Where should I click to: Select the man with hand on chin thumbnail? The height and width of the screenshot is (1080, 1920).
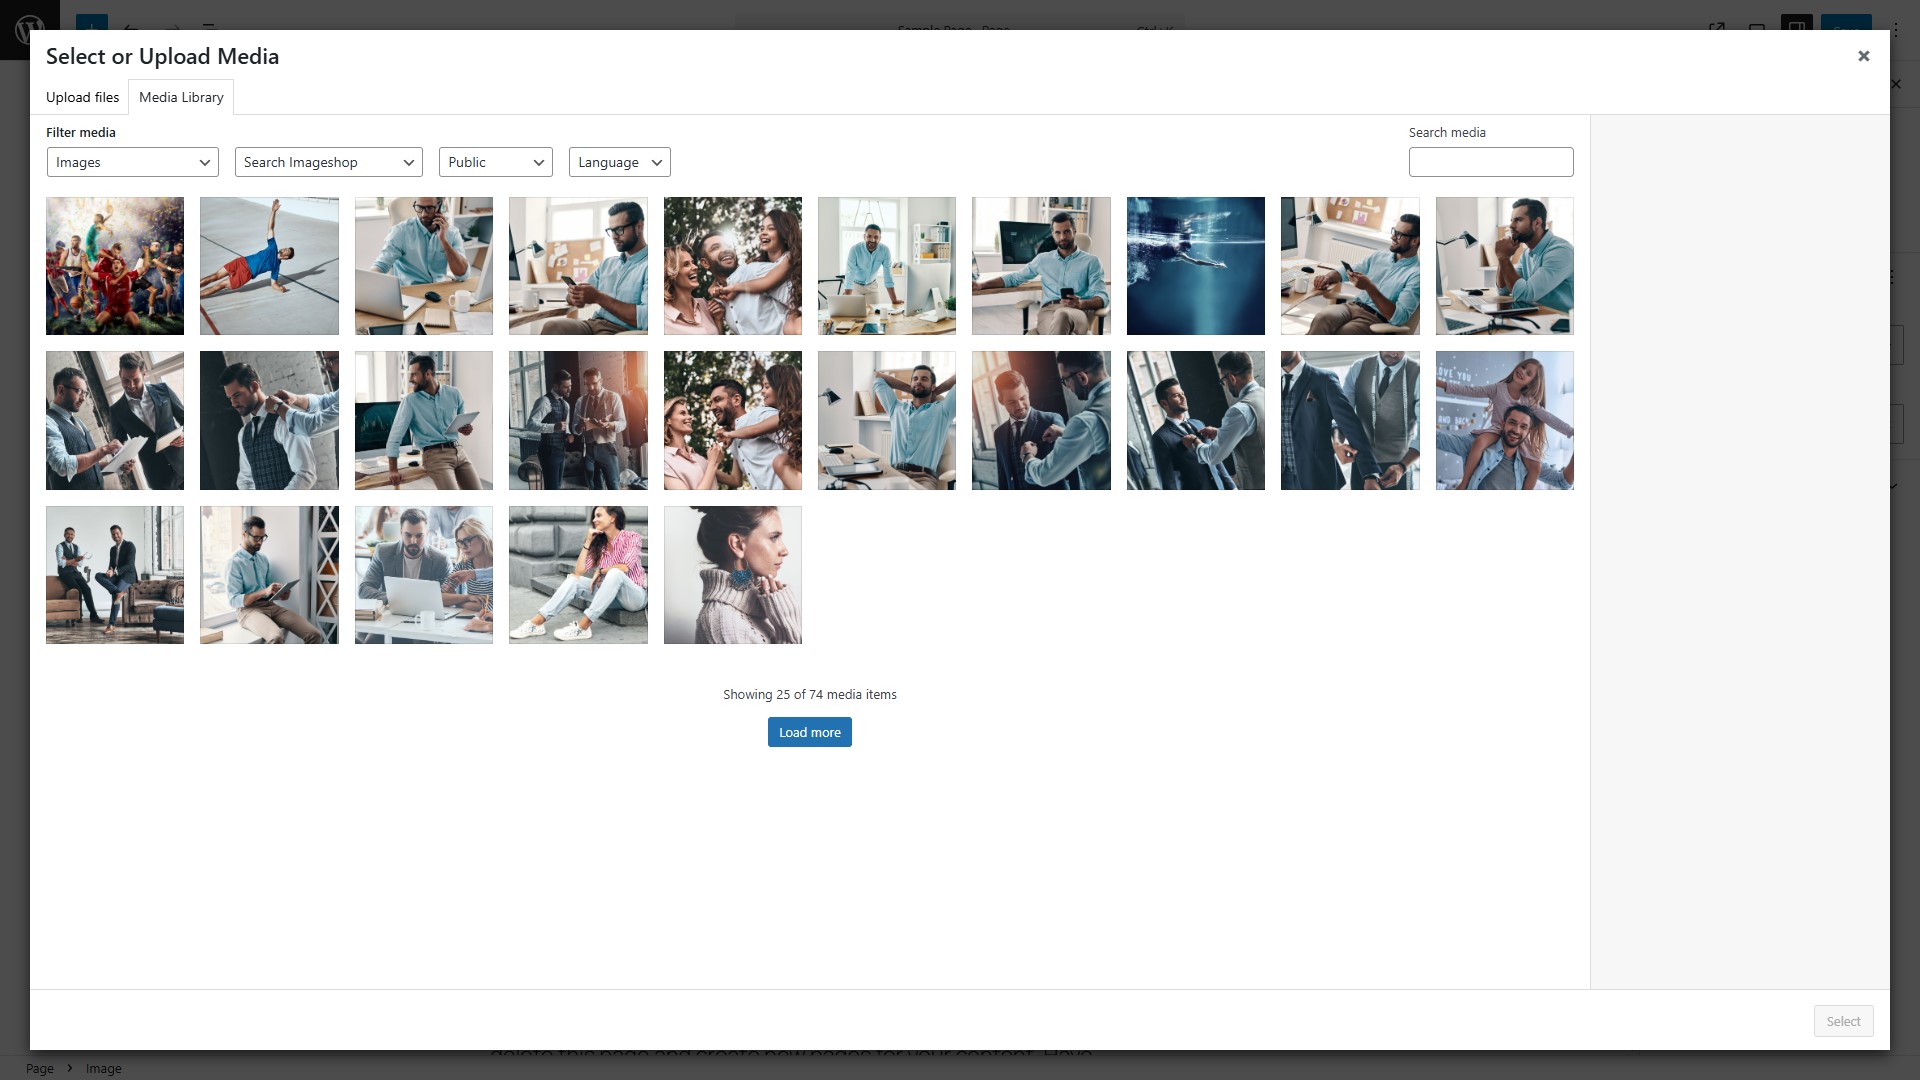pos(1505,266)
